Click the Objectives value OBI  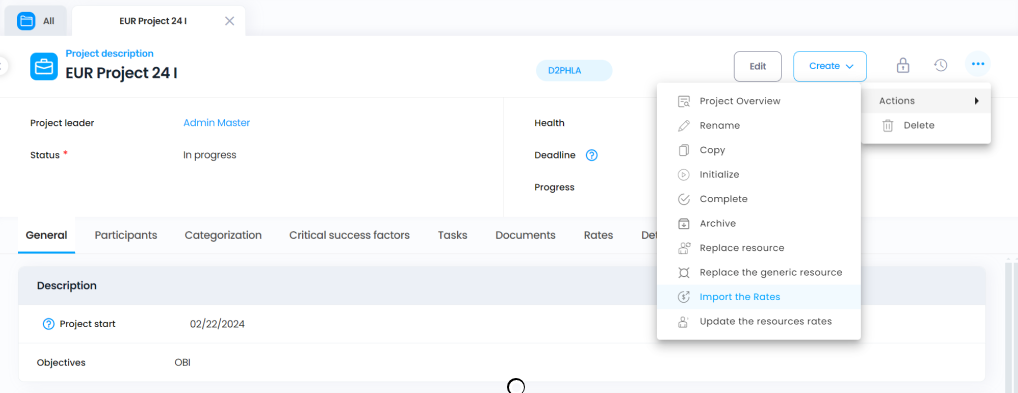click(182, 362)
